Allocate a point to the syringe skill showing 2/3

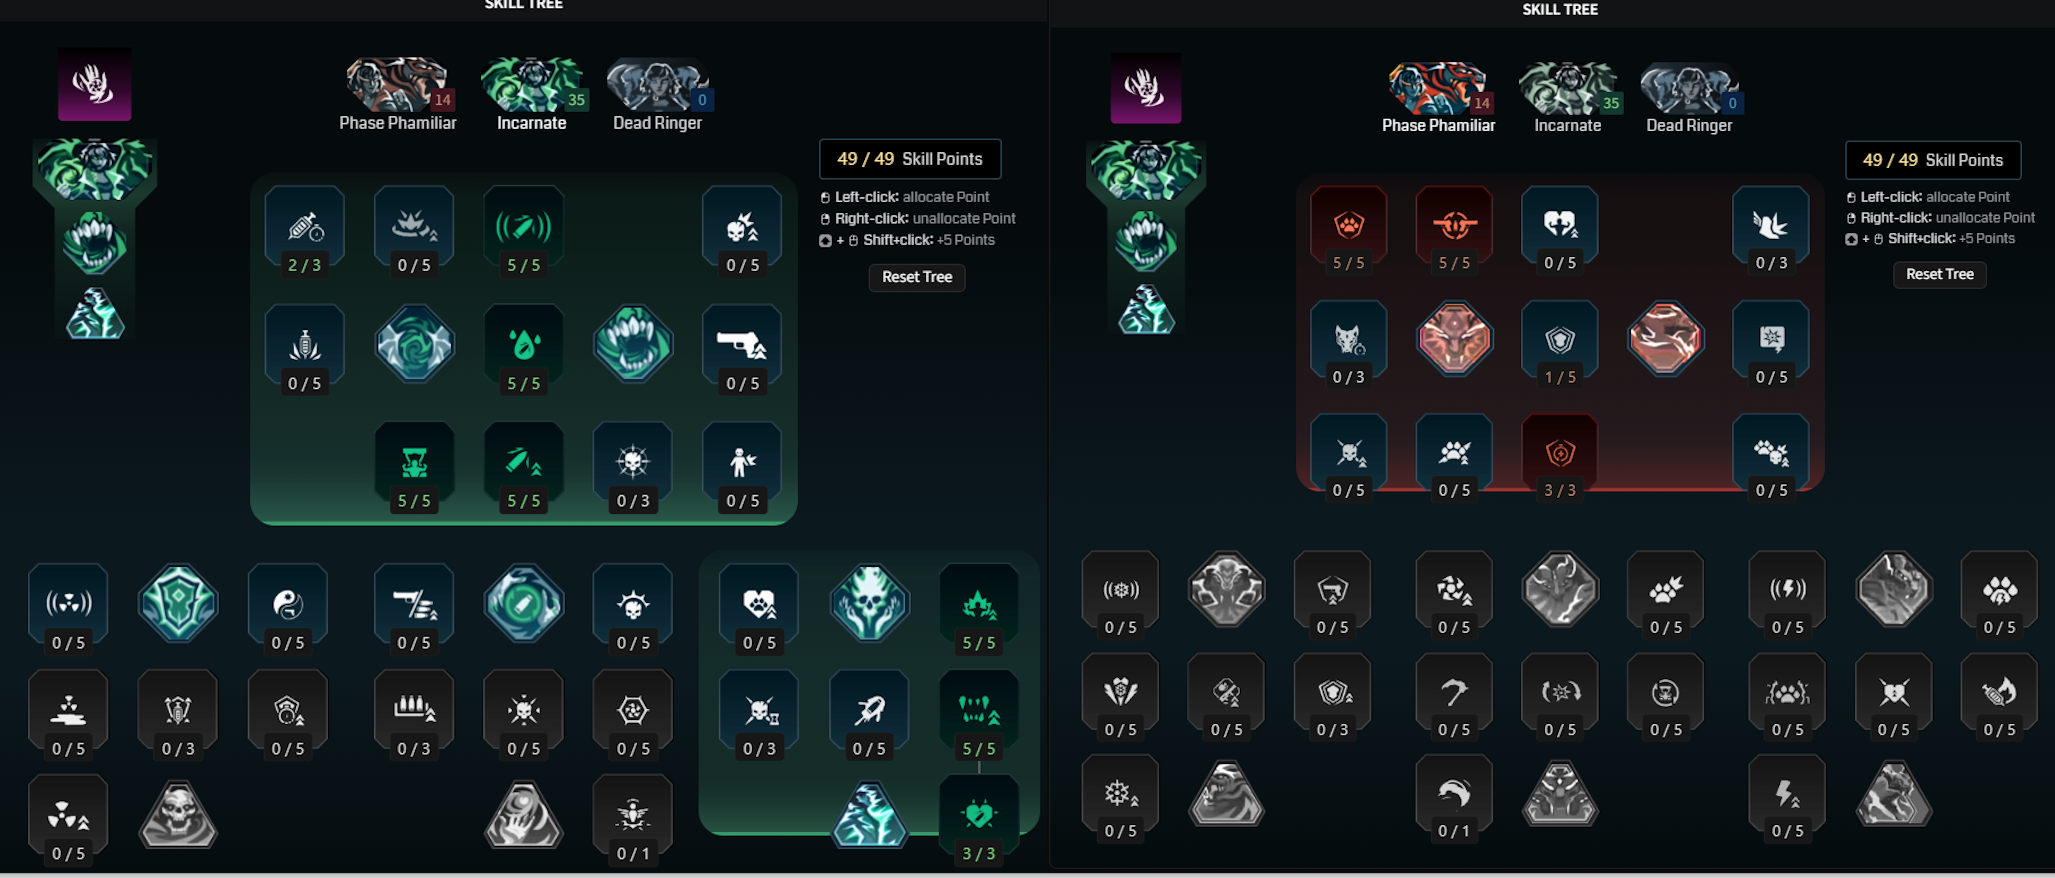[305, 232]
